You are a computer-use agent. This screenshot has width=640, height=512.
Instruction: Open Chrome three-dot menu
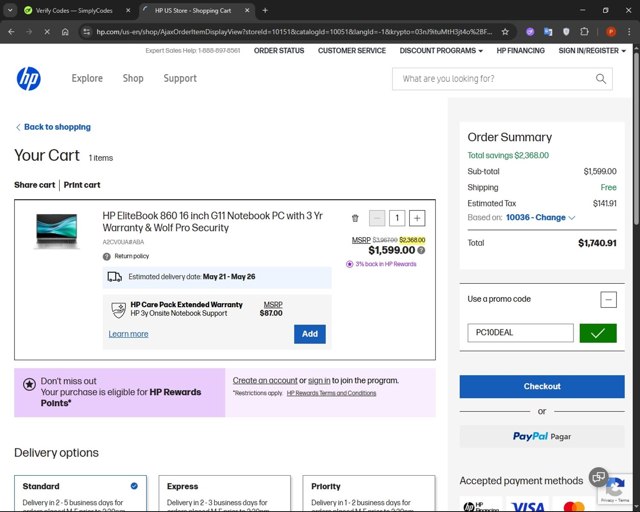[x=629, y=31]
